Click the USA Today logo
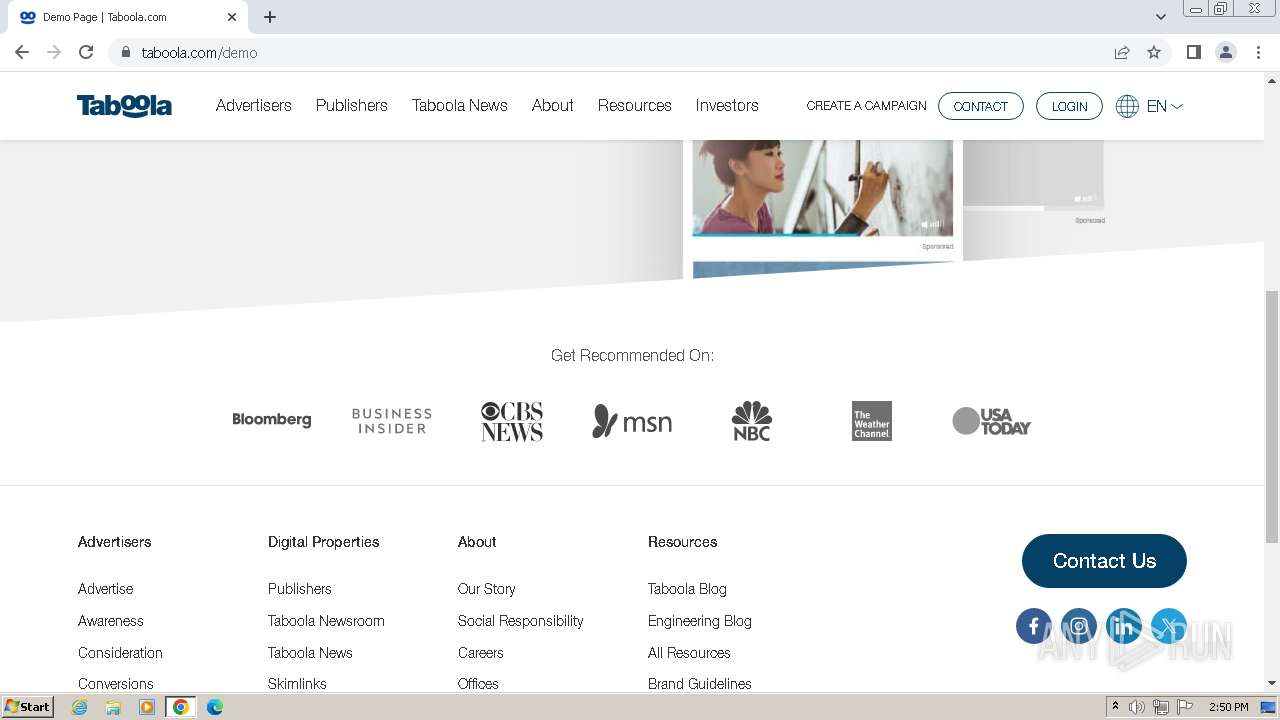The image size is (1280, 720). (x=991, y=421)
